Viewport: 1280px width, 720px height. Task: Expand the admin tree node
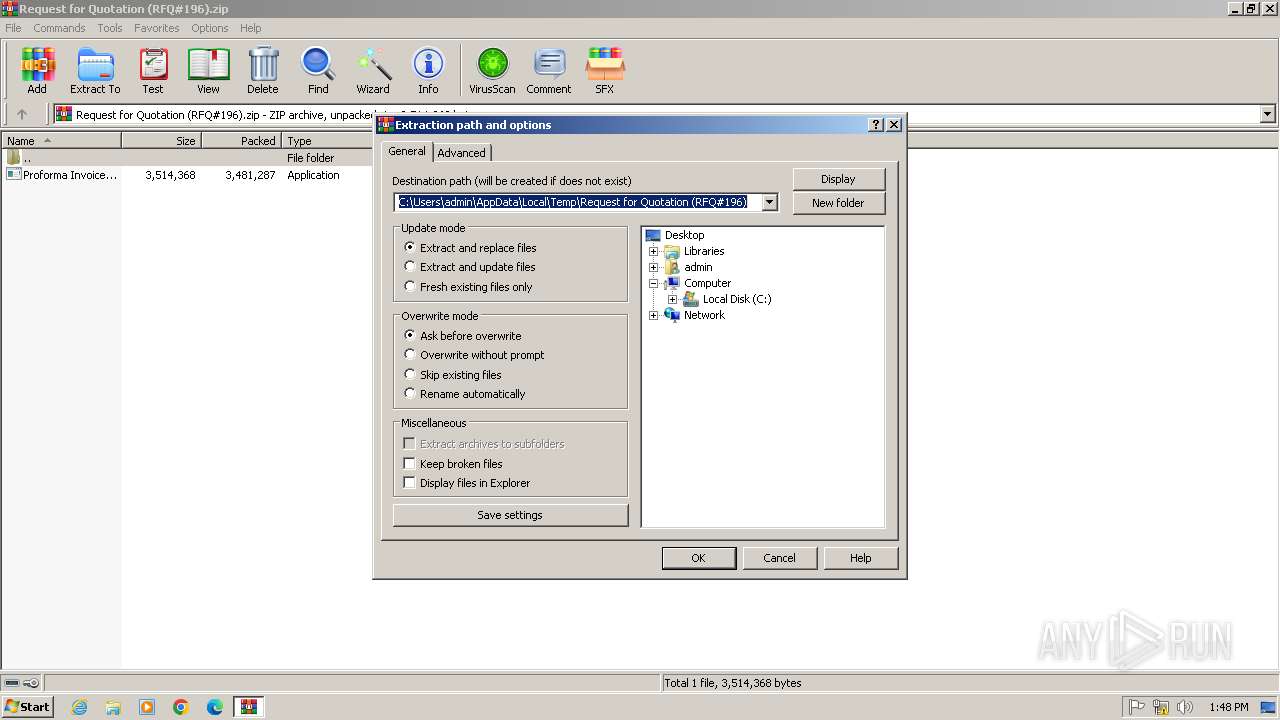(x=654, y=267)
